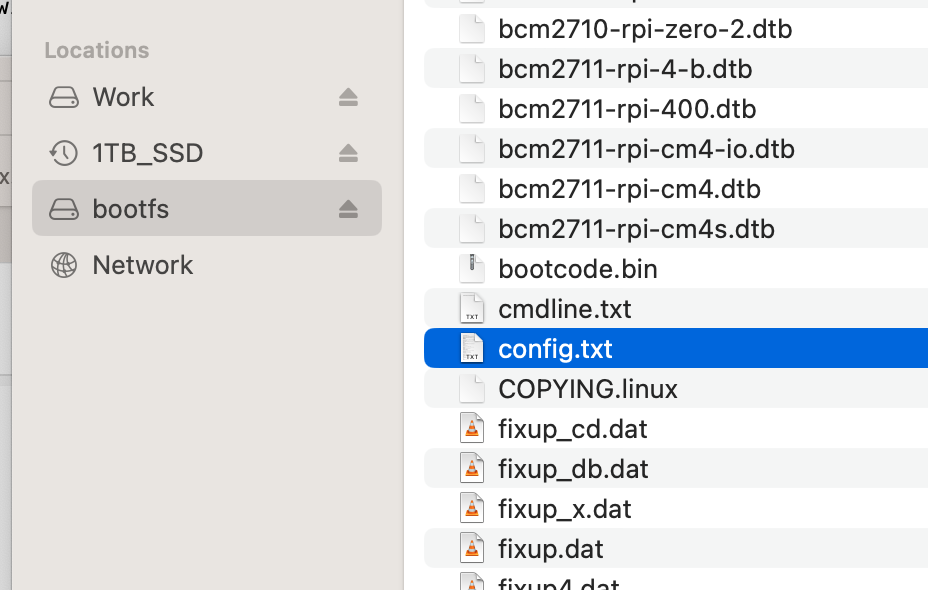928x590 pixels.
Task: Click the Work disk icon
Action: click(63, 97)
